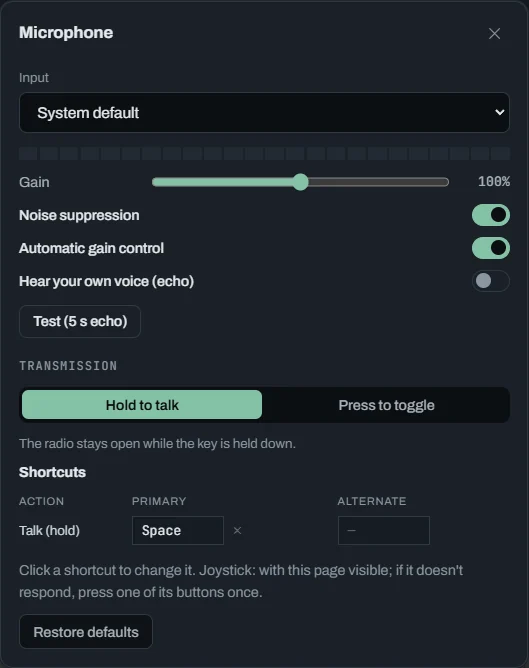Image resolution: width=529 pixels, height=668 pixels.
Task: Click the Gain 100% value readout
Action: pos(494,182)
